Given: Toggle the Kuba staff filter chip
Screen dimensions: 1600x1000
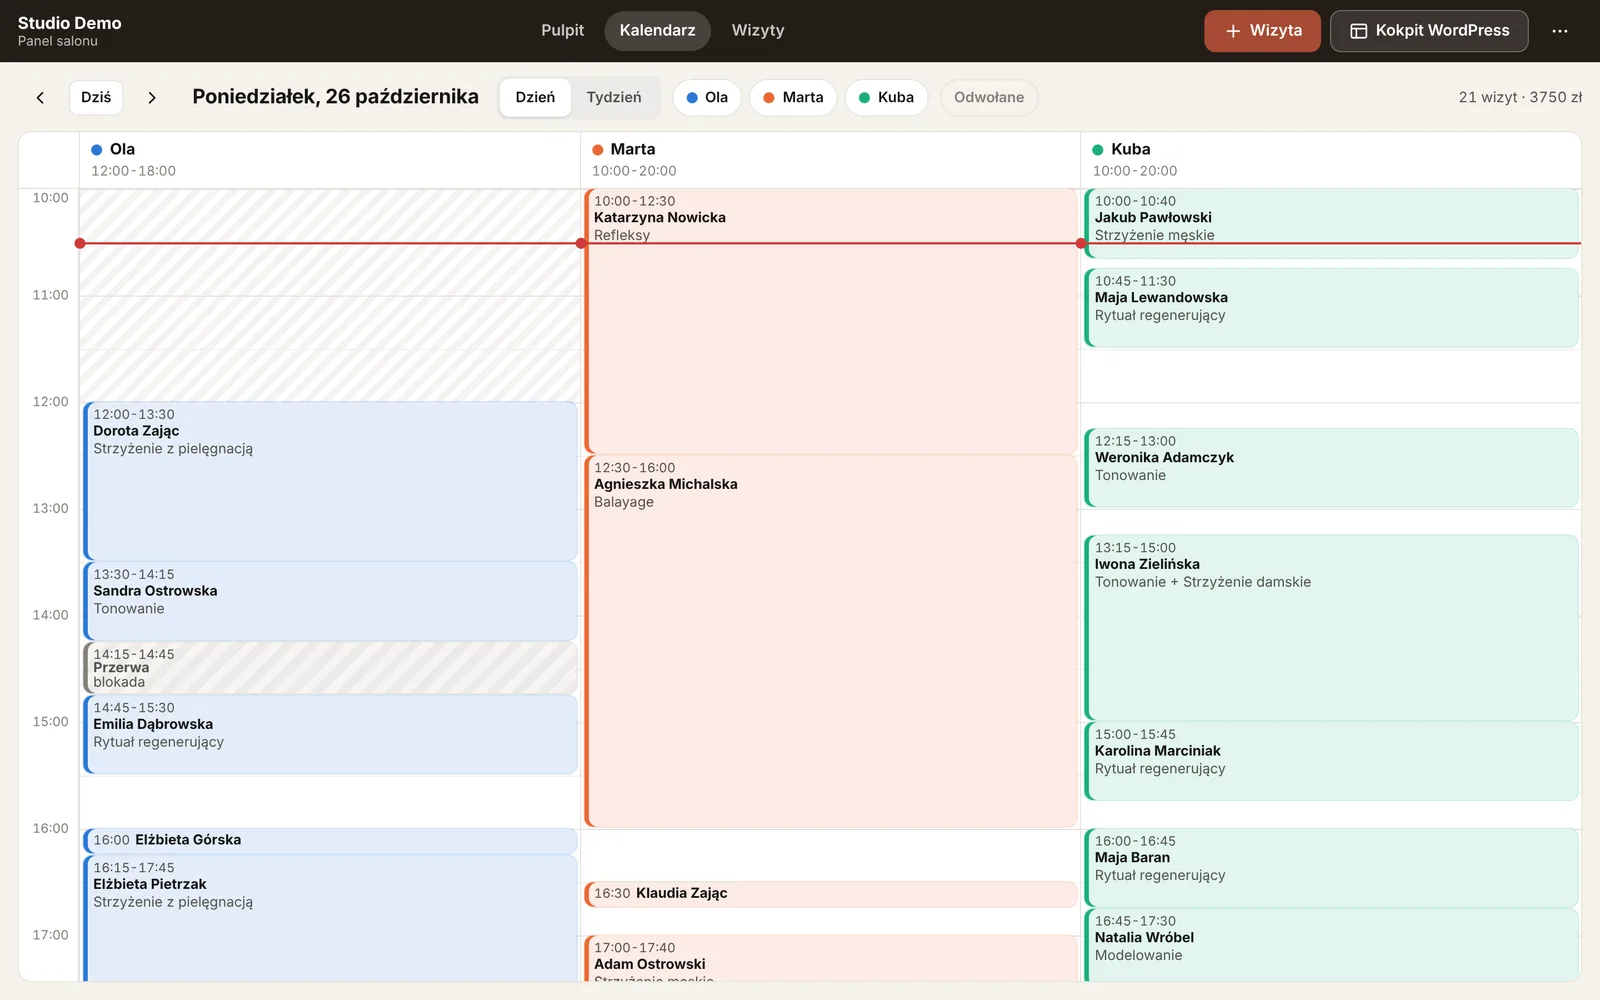Looking at the screenshot, I should [886, 97].
